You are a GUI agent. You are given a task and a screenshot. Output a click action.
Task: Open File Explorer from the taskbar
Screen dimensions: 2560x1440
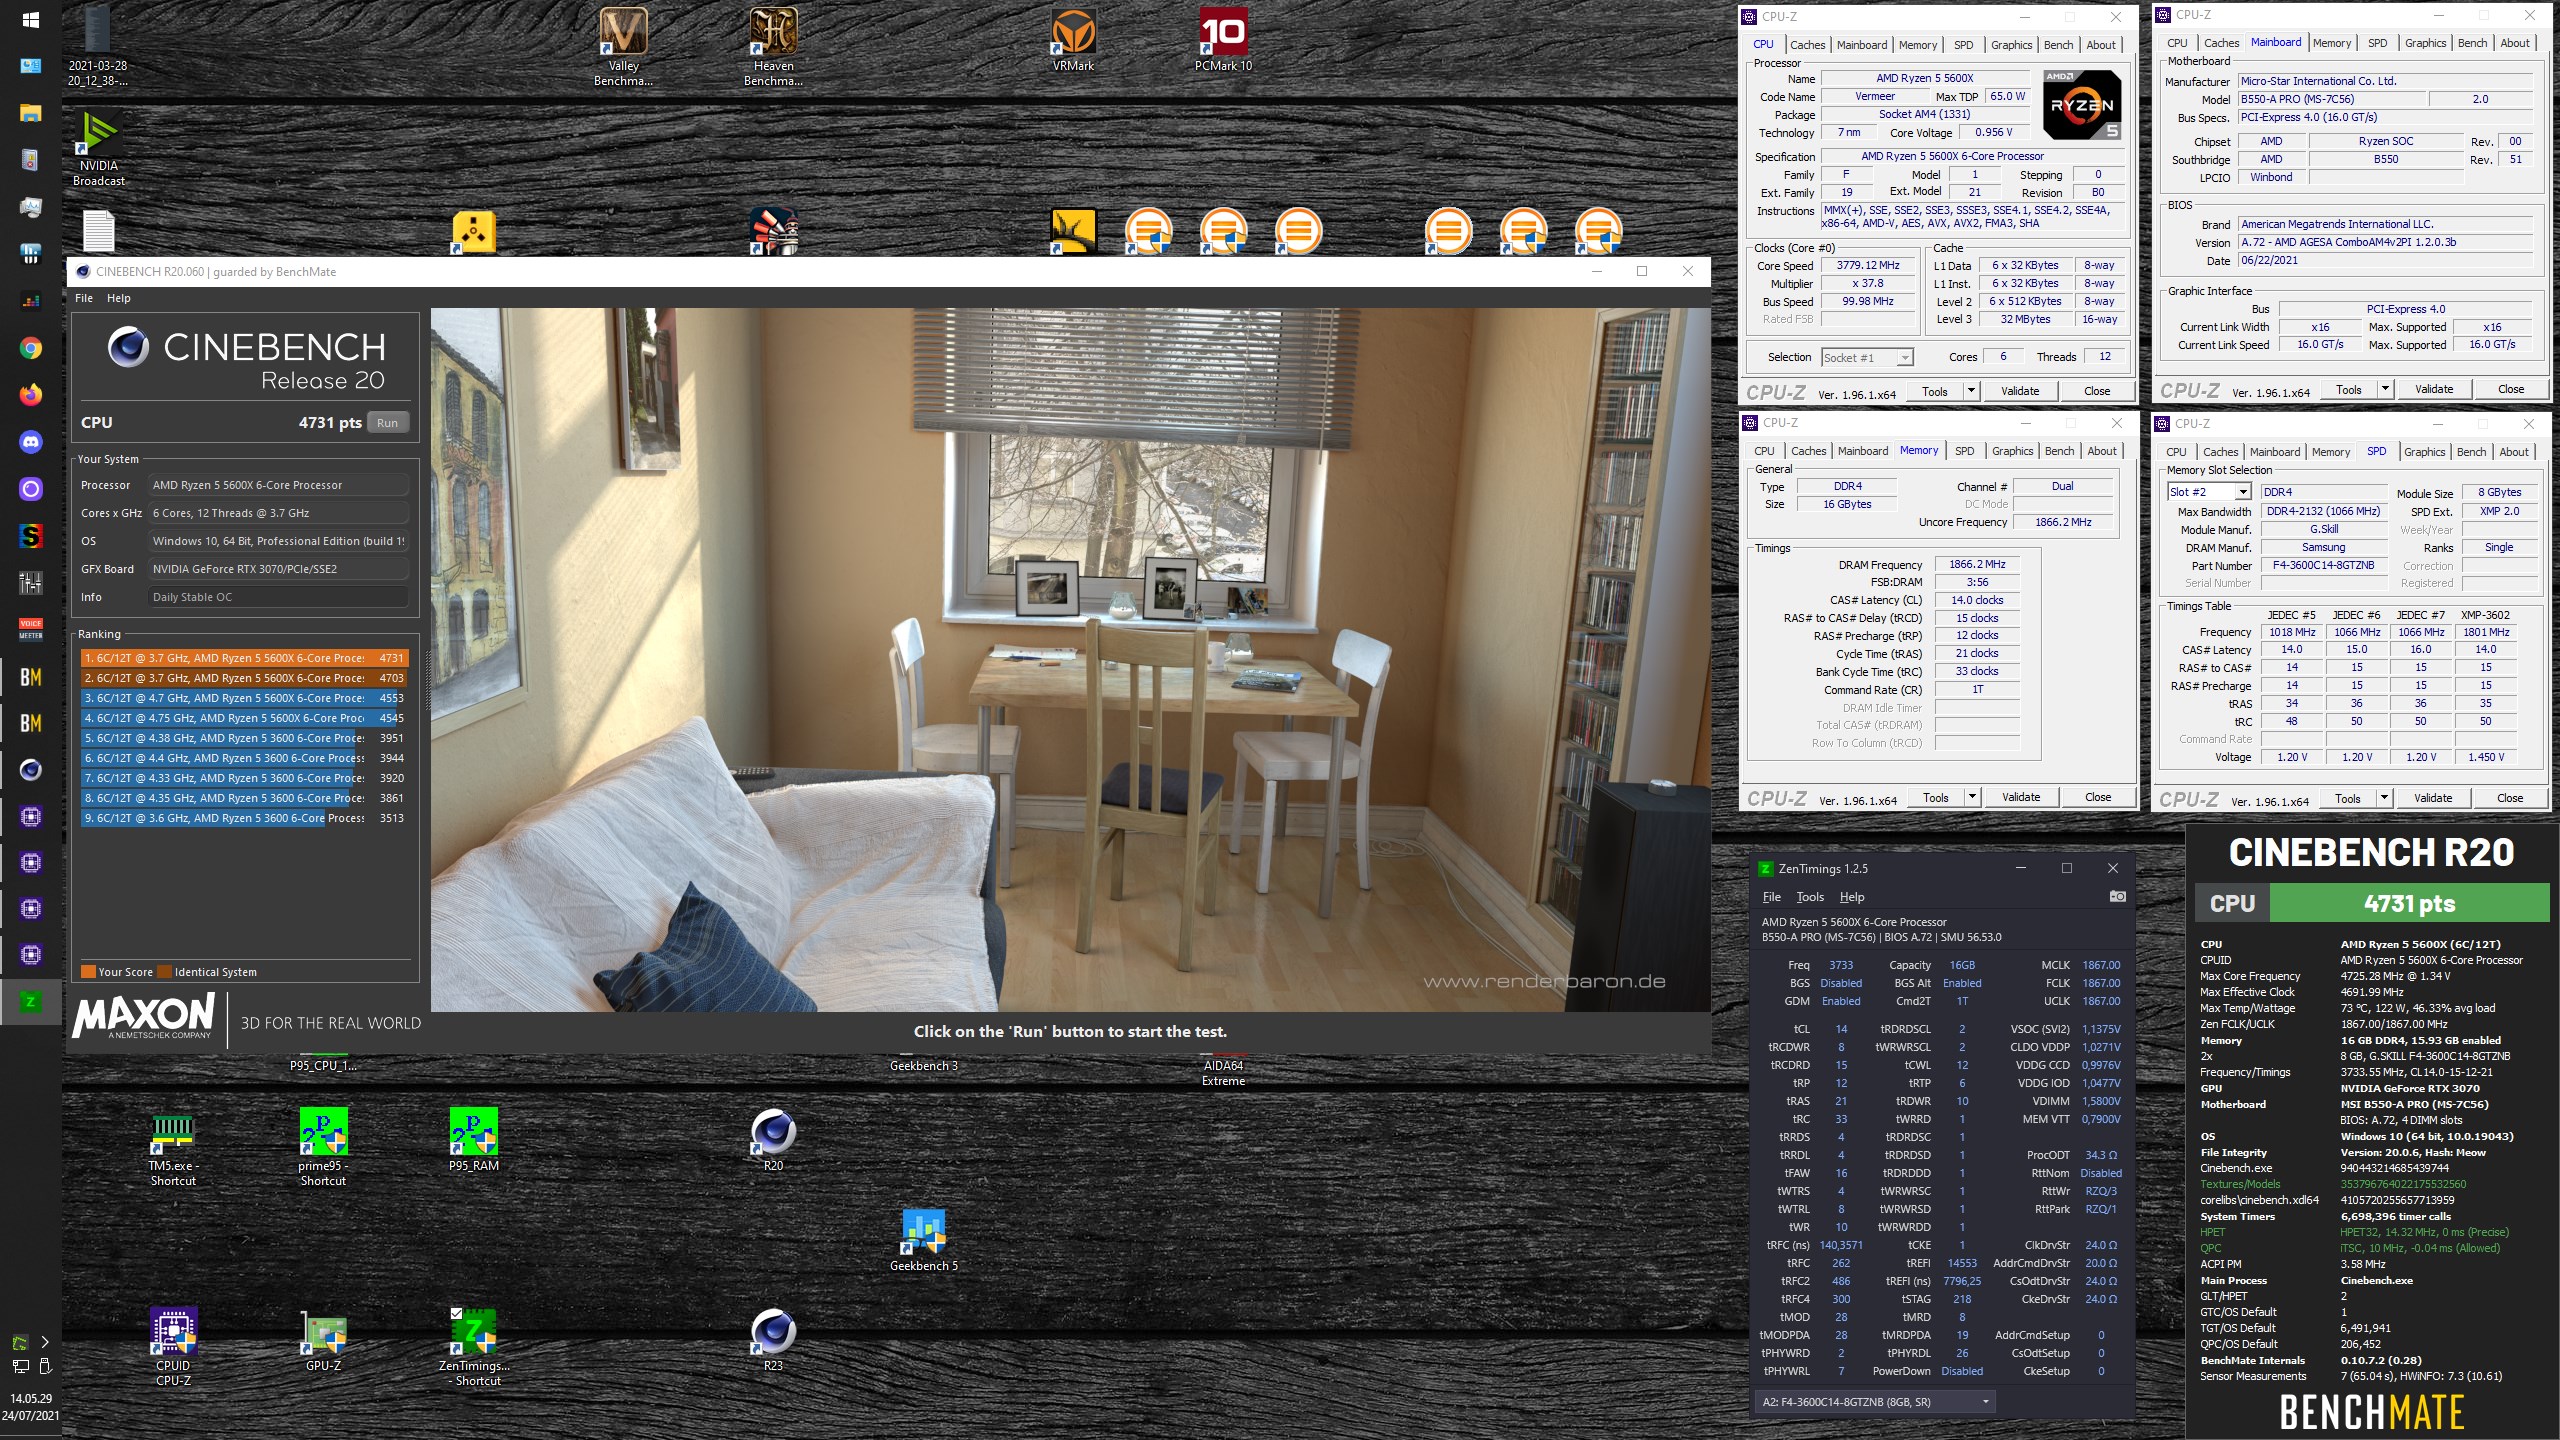pos(30,112)
